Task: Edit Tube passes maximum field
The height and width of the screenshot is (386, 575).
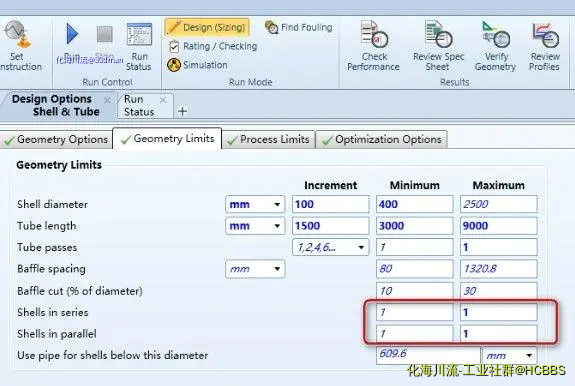Action: click(x=499, y=247)
